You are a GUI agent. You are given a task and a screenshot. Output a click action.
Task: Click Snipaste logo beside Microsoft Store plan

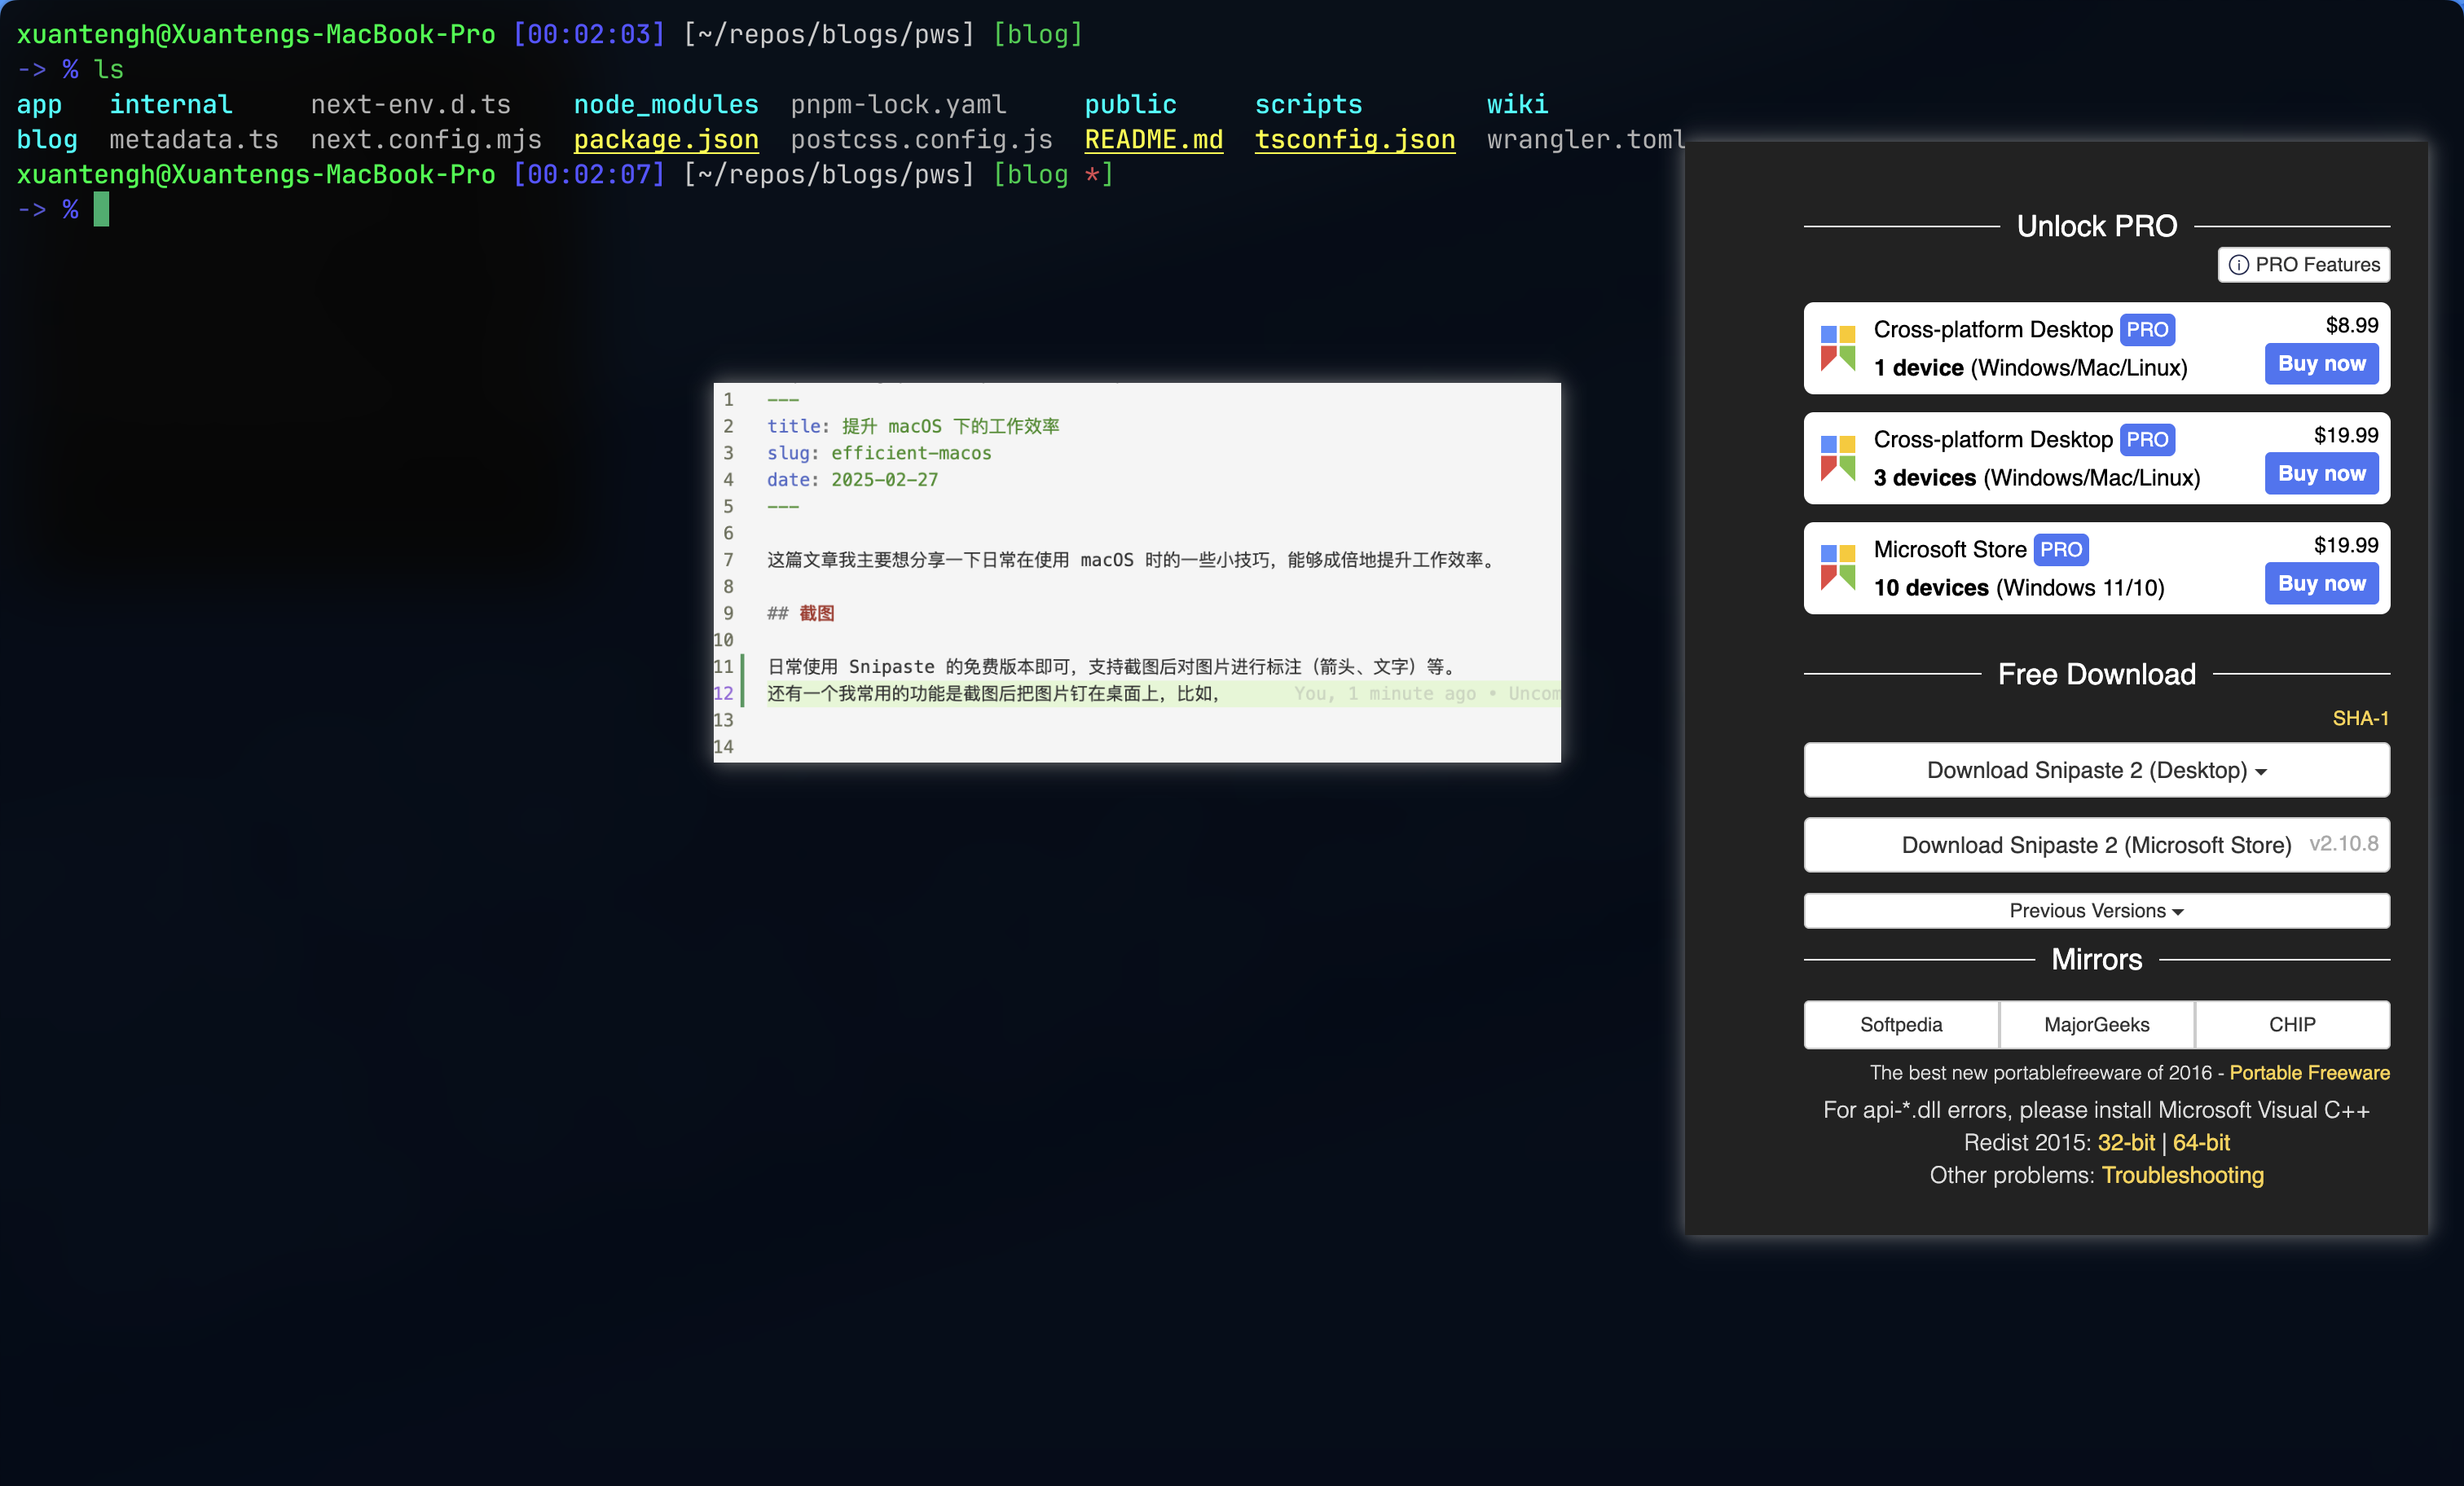[x=1837, y=567]
